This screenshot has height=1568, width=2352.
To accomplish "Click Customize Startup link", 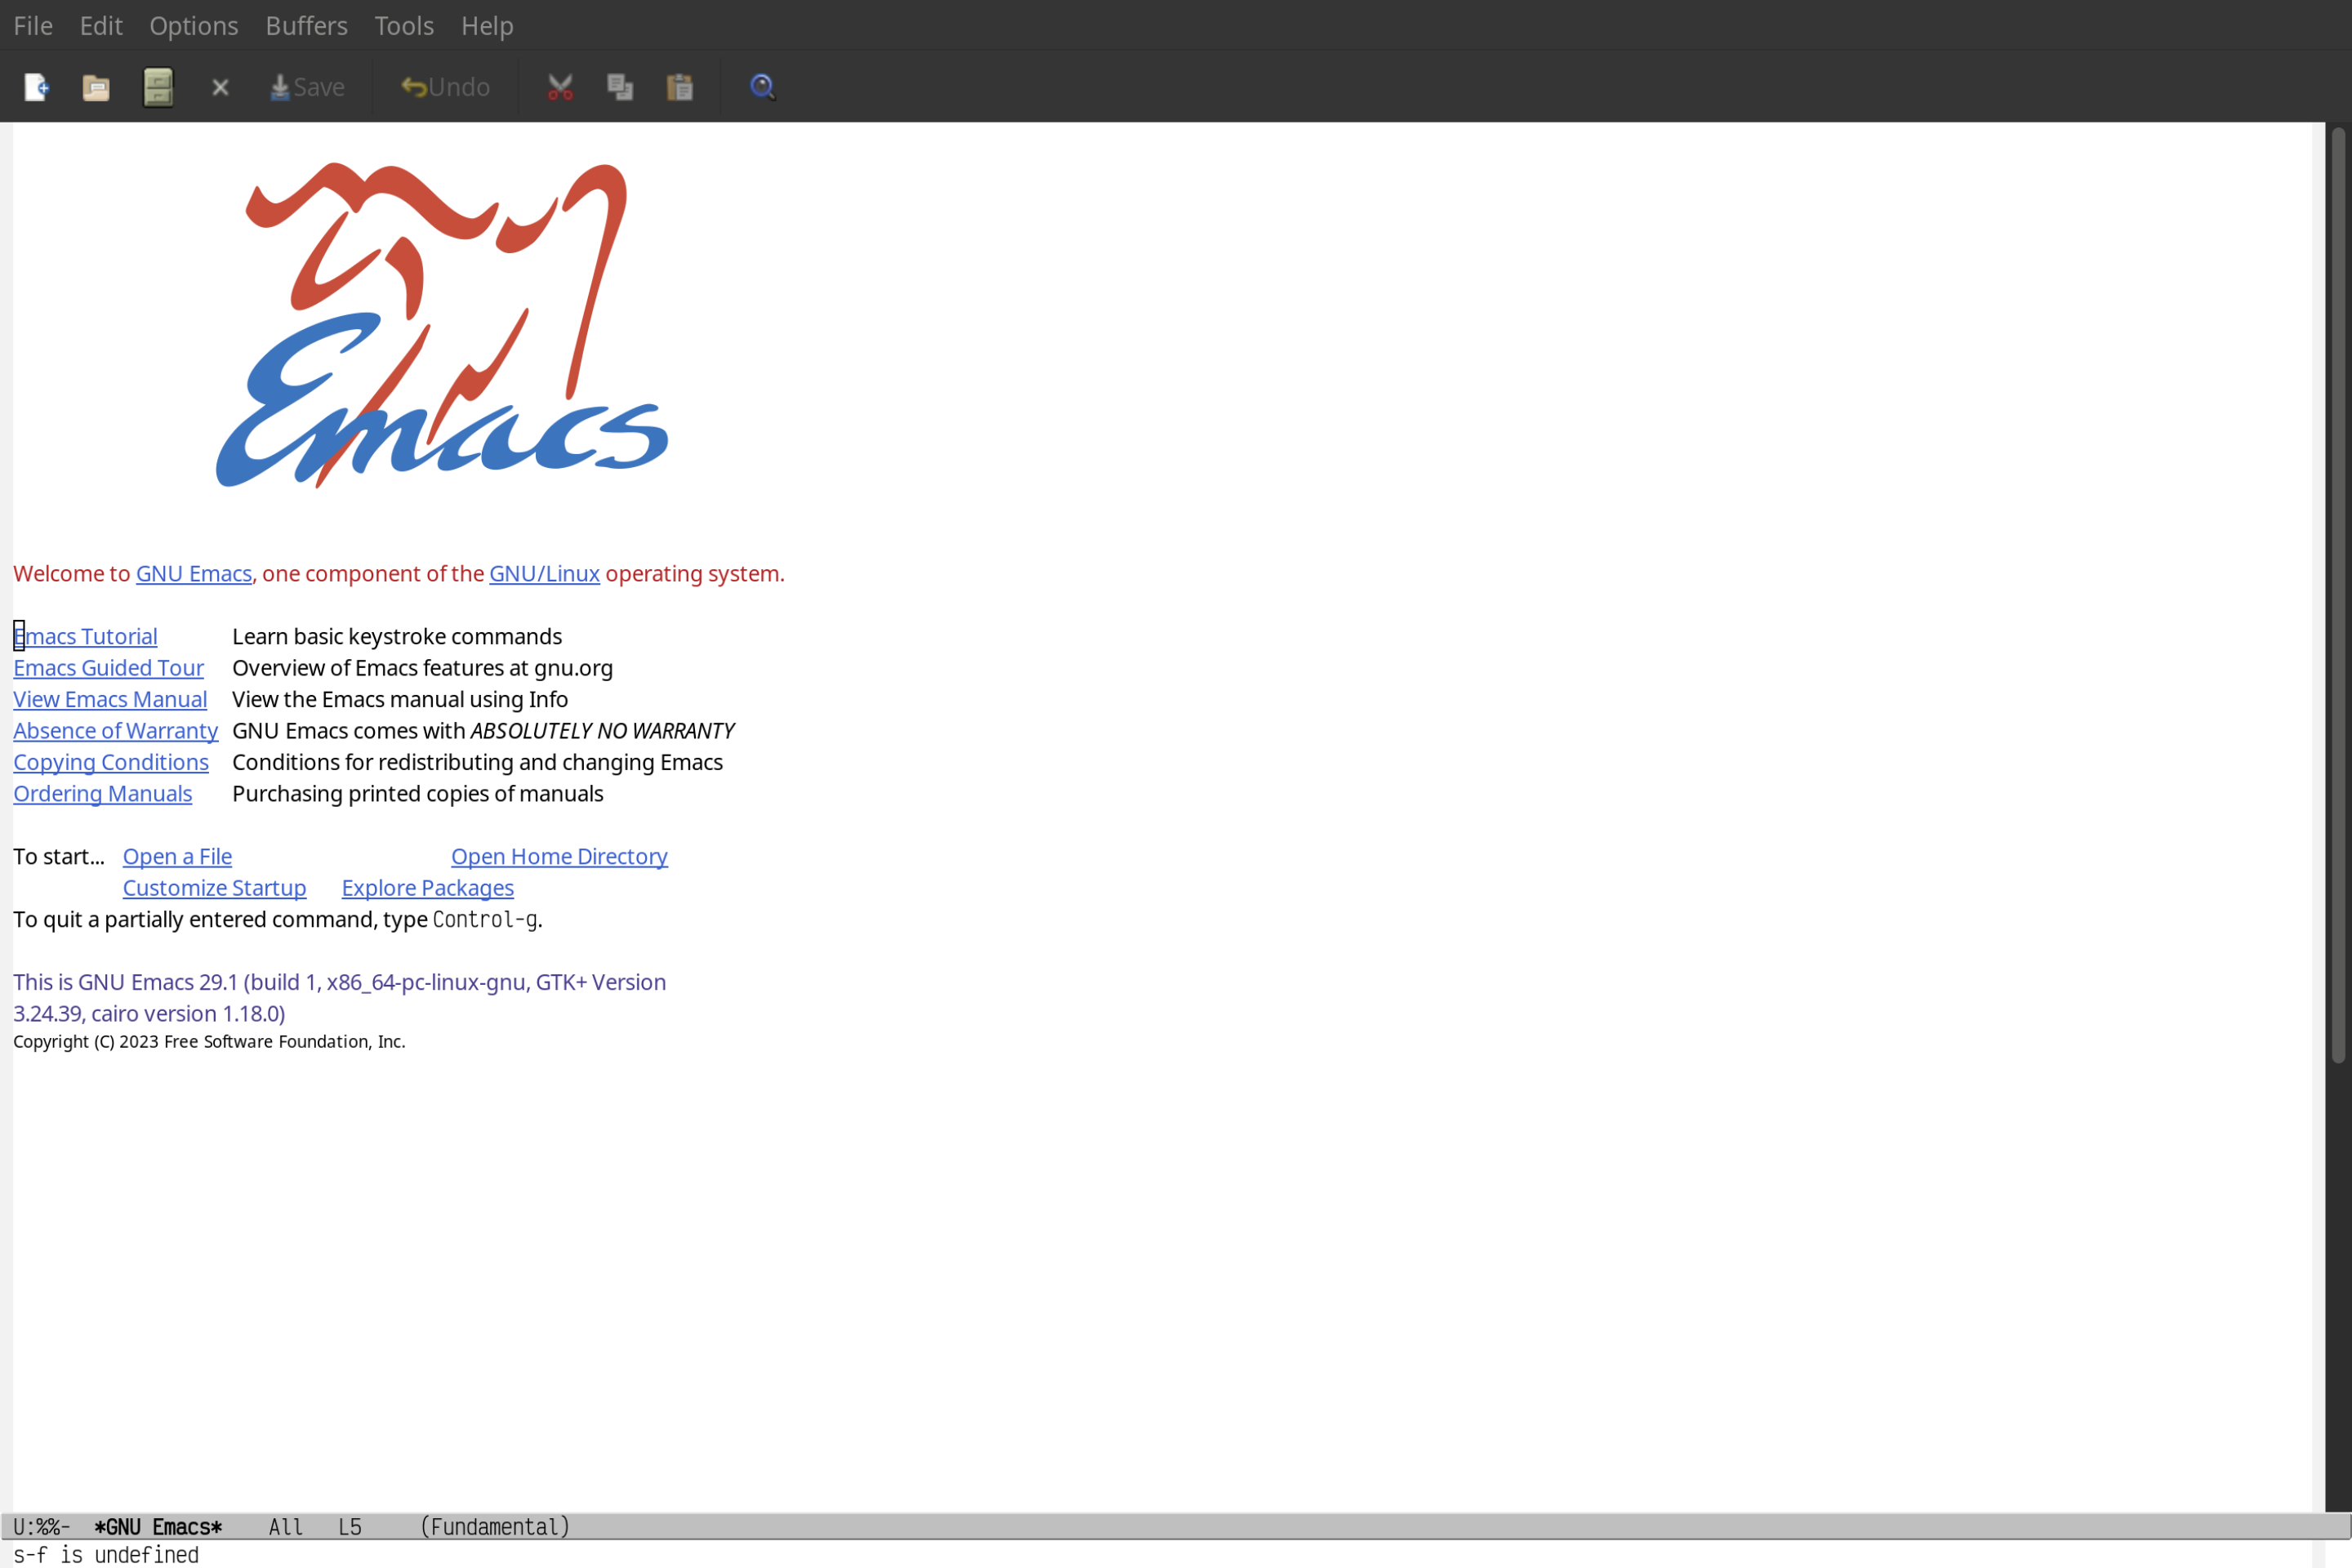I will 213,887.
